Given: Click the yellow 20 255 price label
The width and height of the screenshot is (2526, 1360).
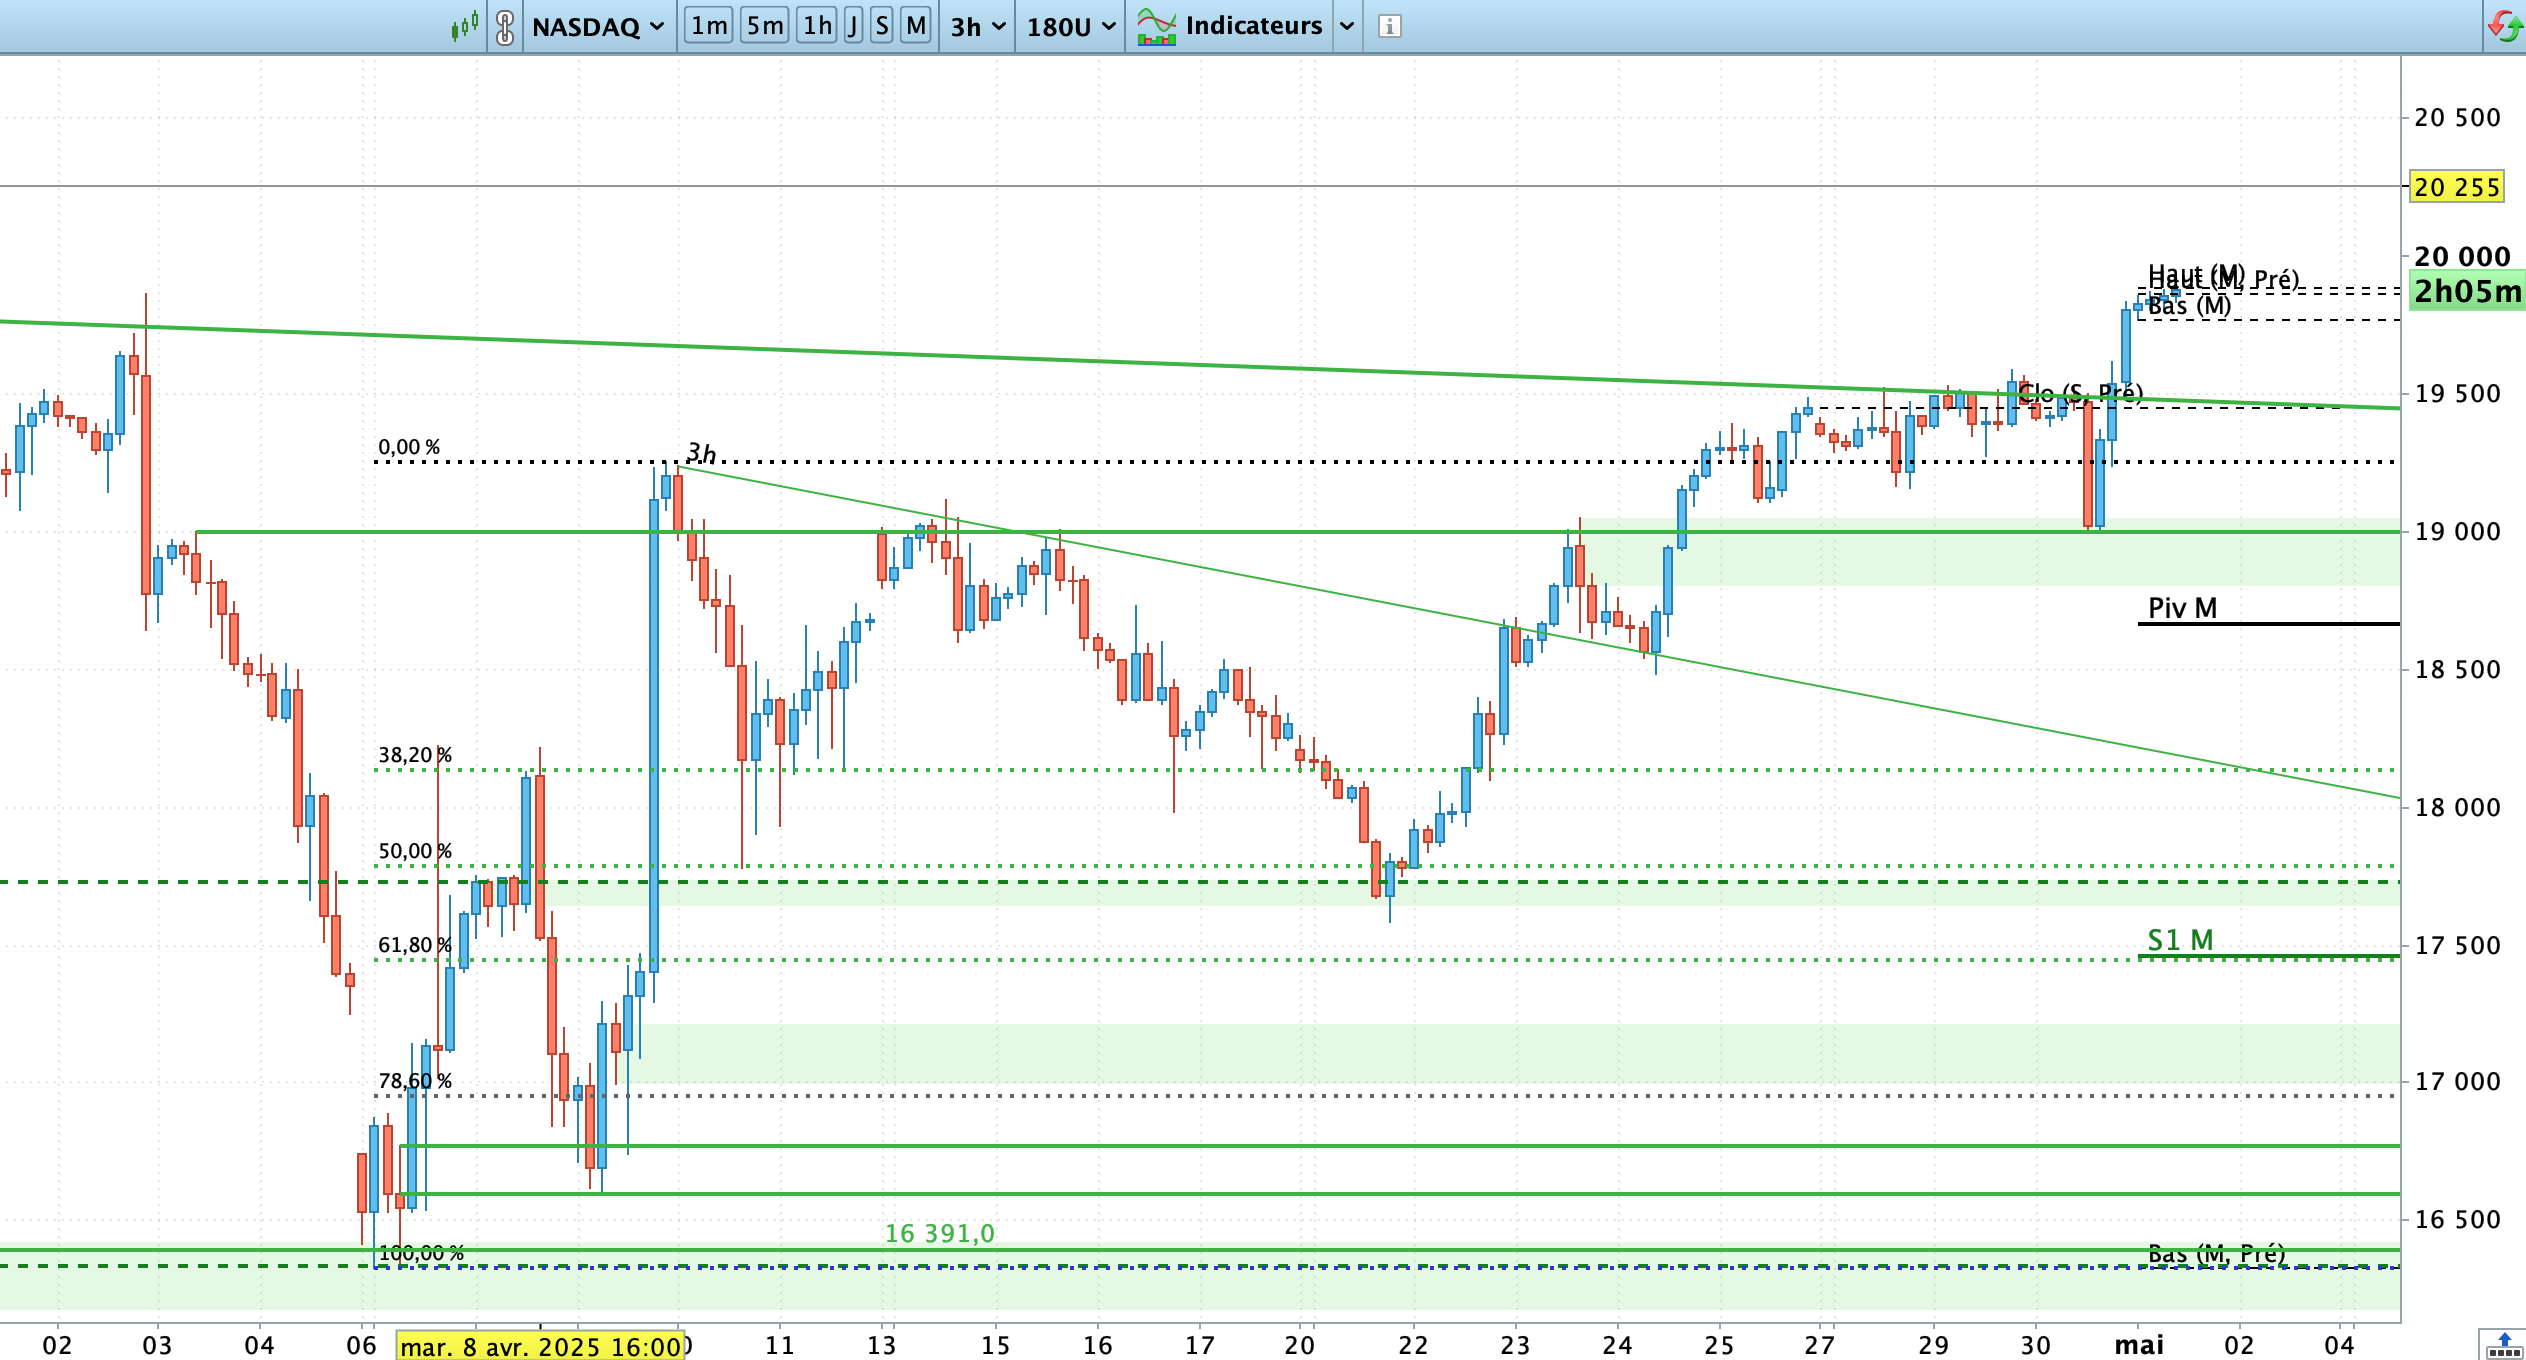Looking at the screenshot, I should [x=2456, y=187].
